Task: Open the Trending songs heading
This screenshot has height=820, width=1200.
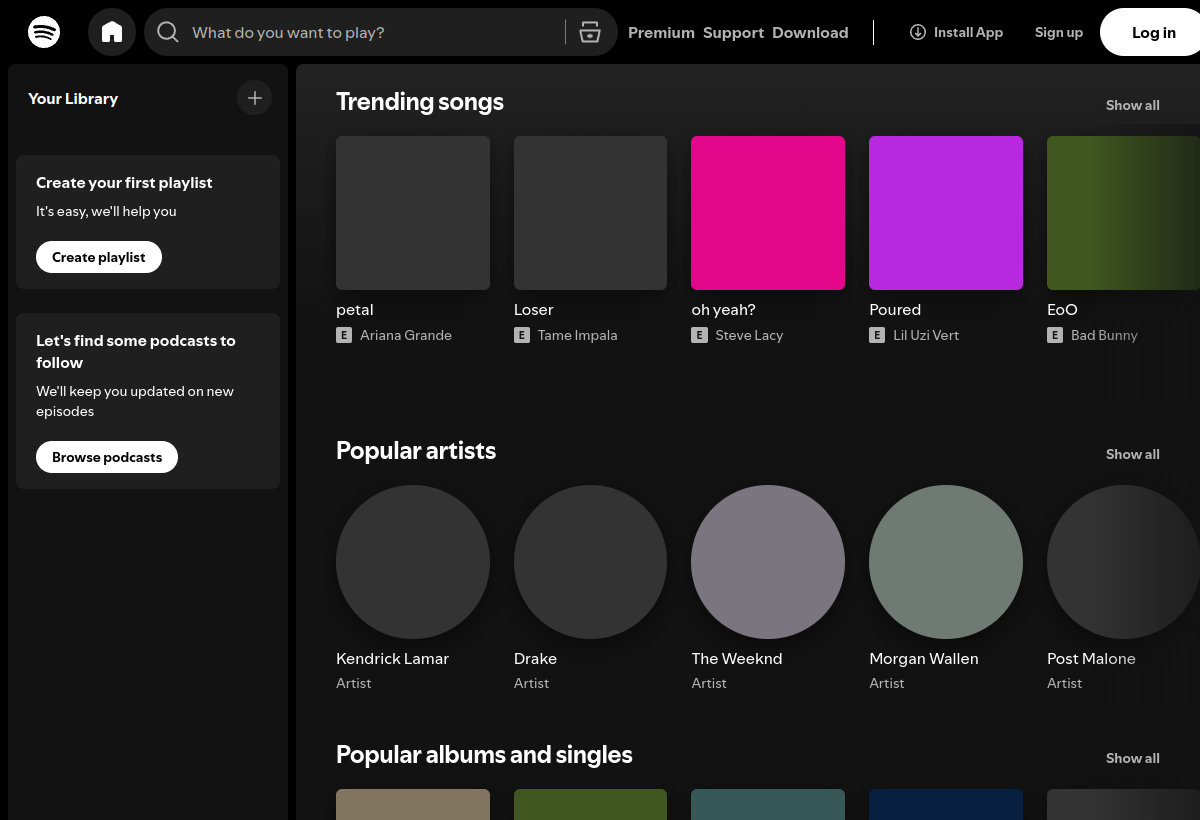Action: 420,101
